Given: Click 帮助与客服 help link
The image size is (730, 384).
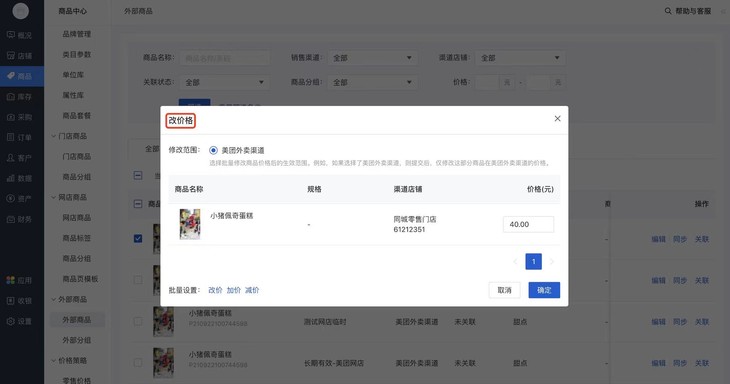Looking at the screenshot, I should coord(693,11).
